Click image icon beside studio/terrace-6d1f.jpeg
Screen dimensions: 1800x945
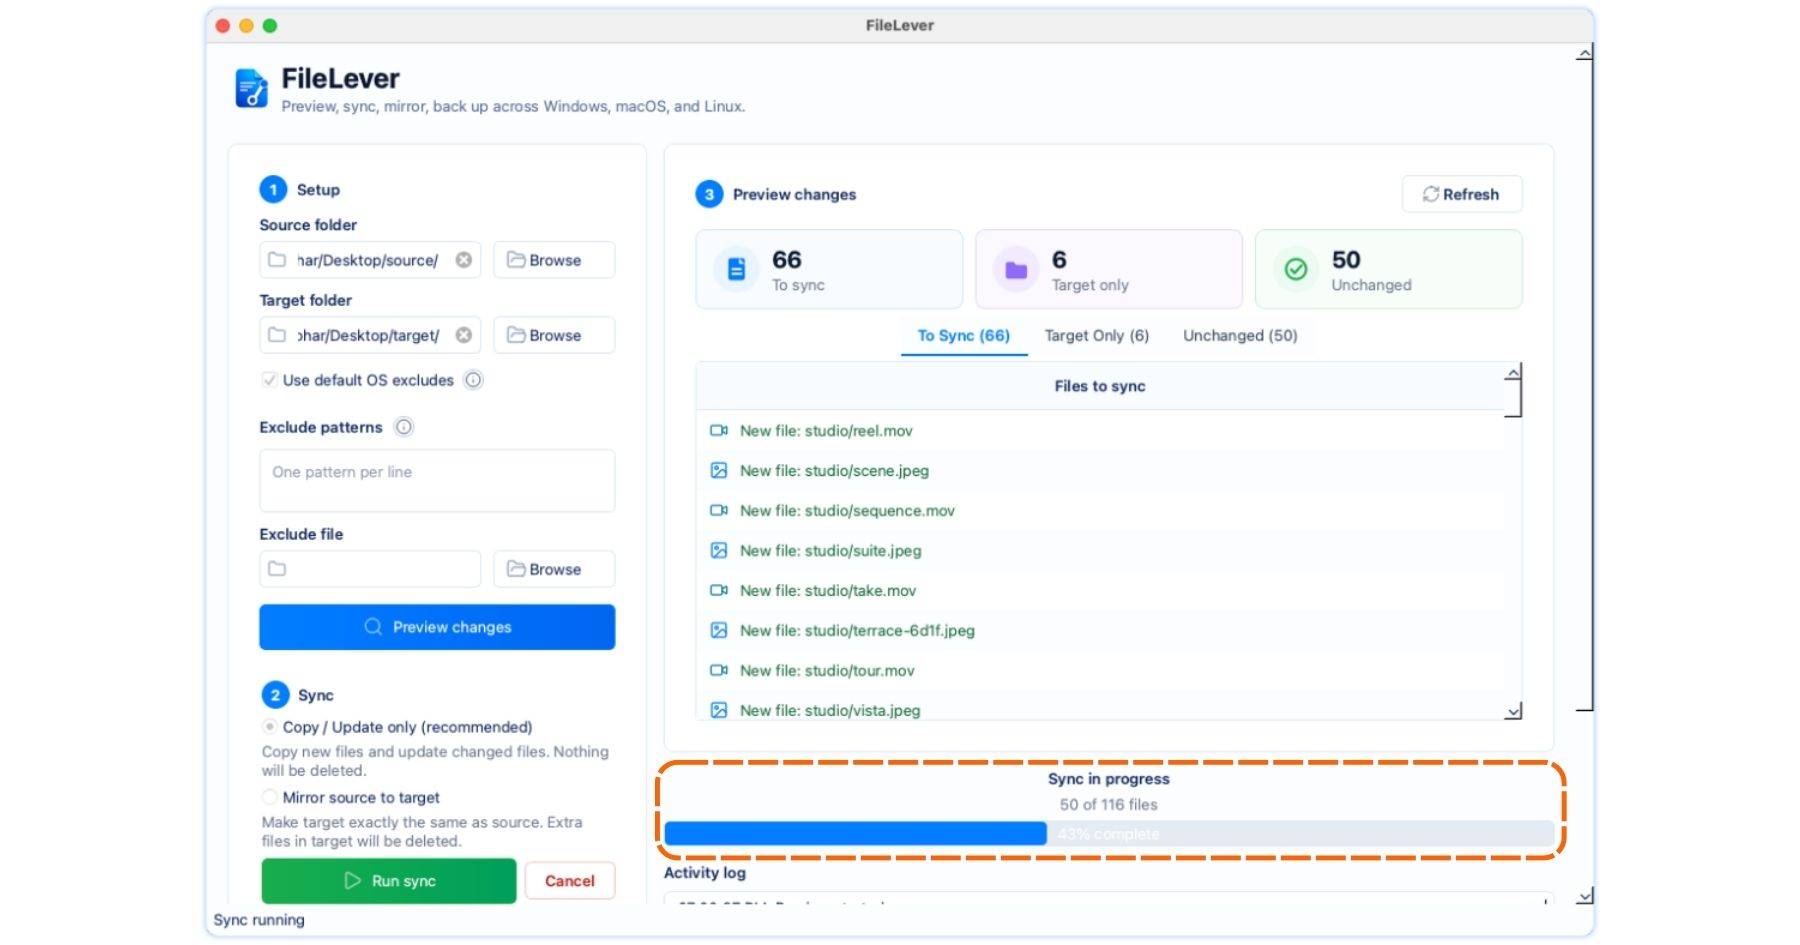pyautogui.click(x=719, y=630)
